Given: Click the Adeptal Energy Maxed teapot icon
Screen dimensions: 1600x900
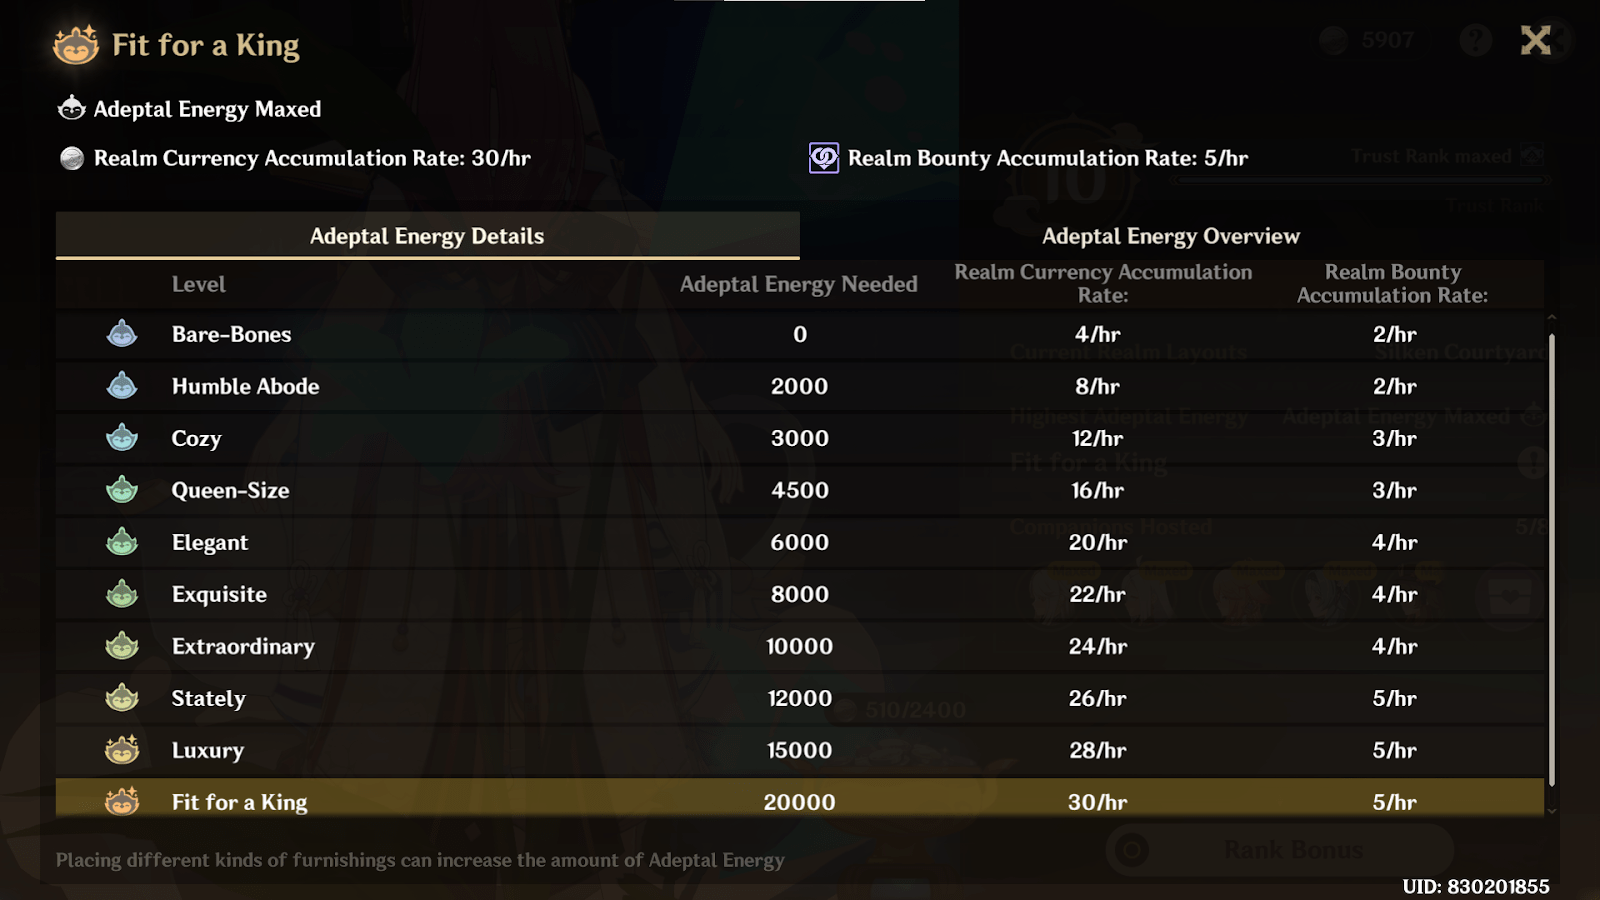Looking at the screenshot, I should (72, 108).
